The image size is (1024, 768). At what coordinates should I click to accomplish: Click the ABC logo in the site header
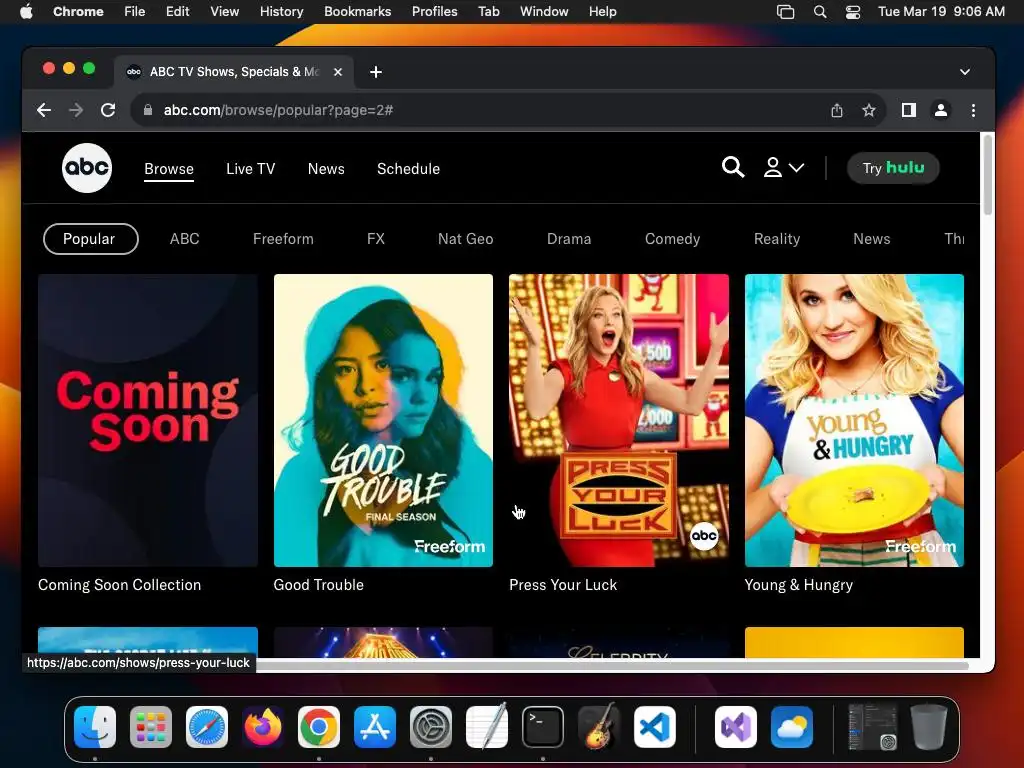[87, 168]
